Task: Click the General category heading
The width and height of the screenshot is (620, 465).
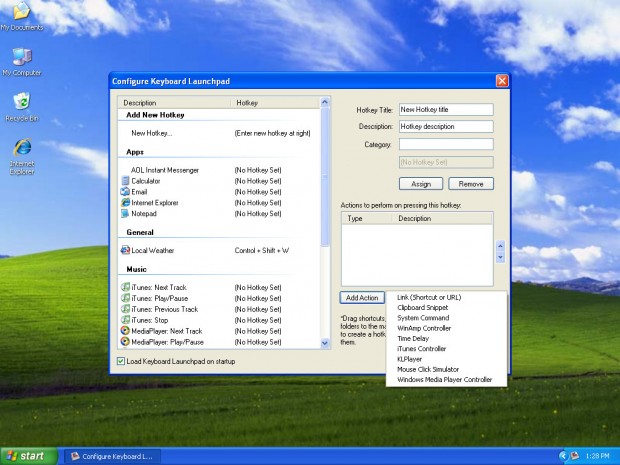Action: (140, 232)
